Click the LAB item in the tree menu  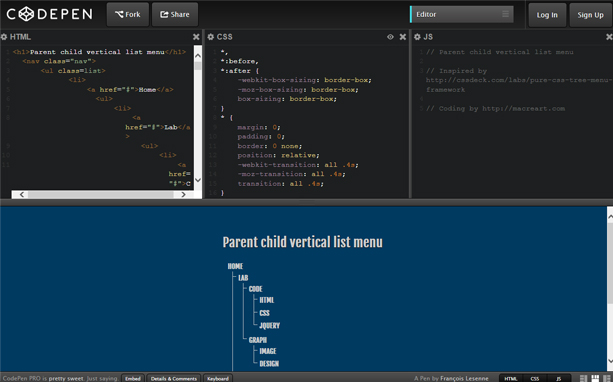click(243, 278)
